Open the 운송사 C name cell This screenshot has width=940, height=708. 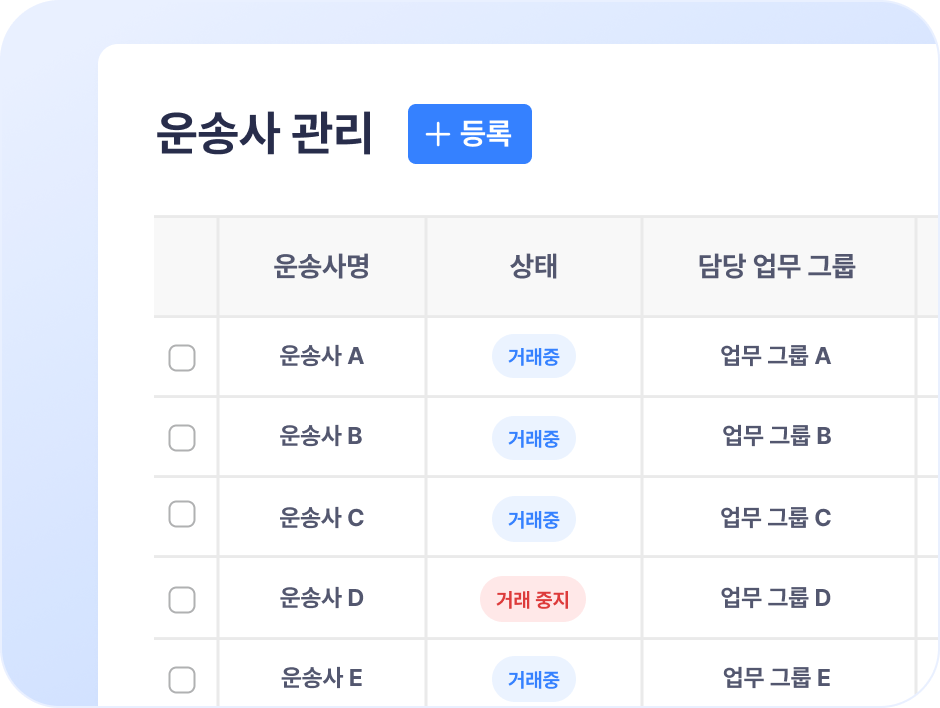(x=322, y=518)
